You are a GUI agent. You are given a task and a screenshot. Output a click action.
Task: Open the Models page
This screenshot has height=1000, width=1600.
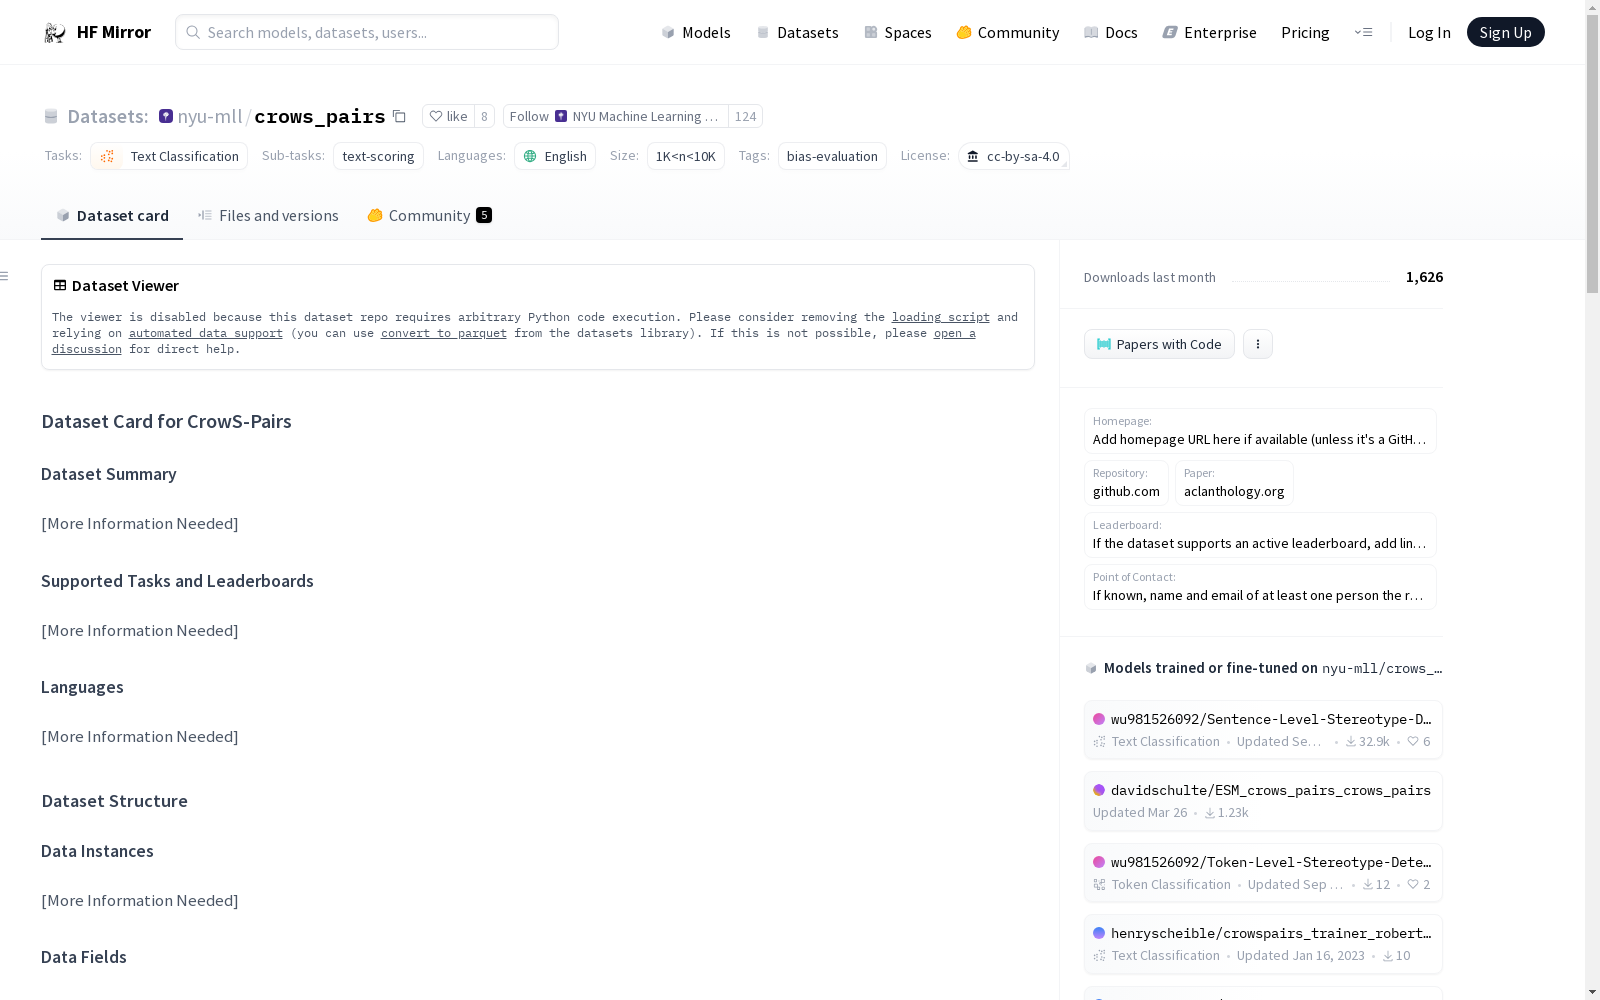tap(696, 32)
